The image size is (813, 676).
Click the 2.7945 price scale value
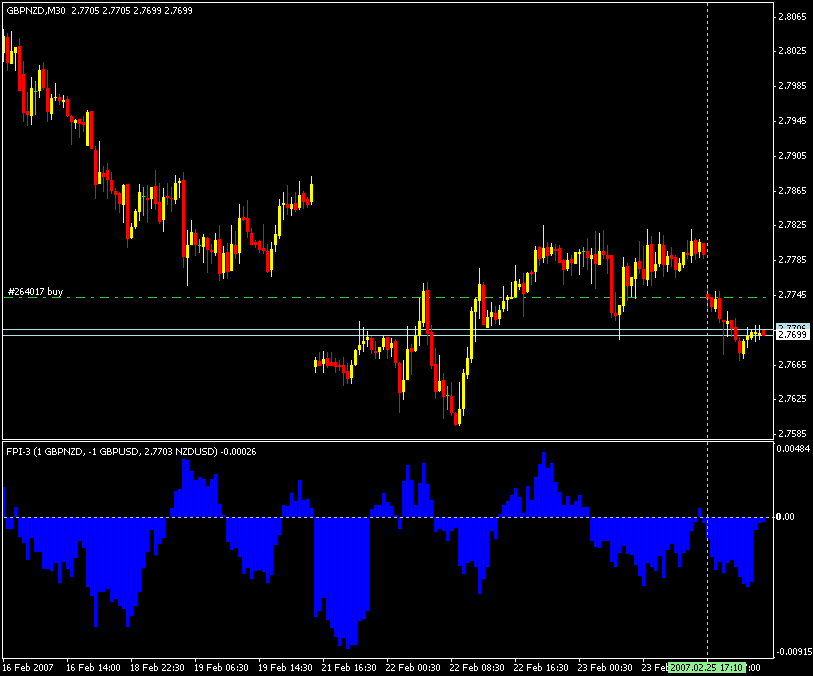(792, 120)
